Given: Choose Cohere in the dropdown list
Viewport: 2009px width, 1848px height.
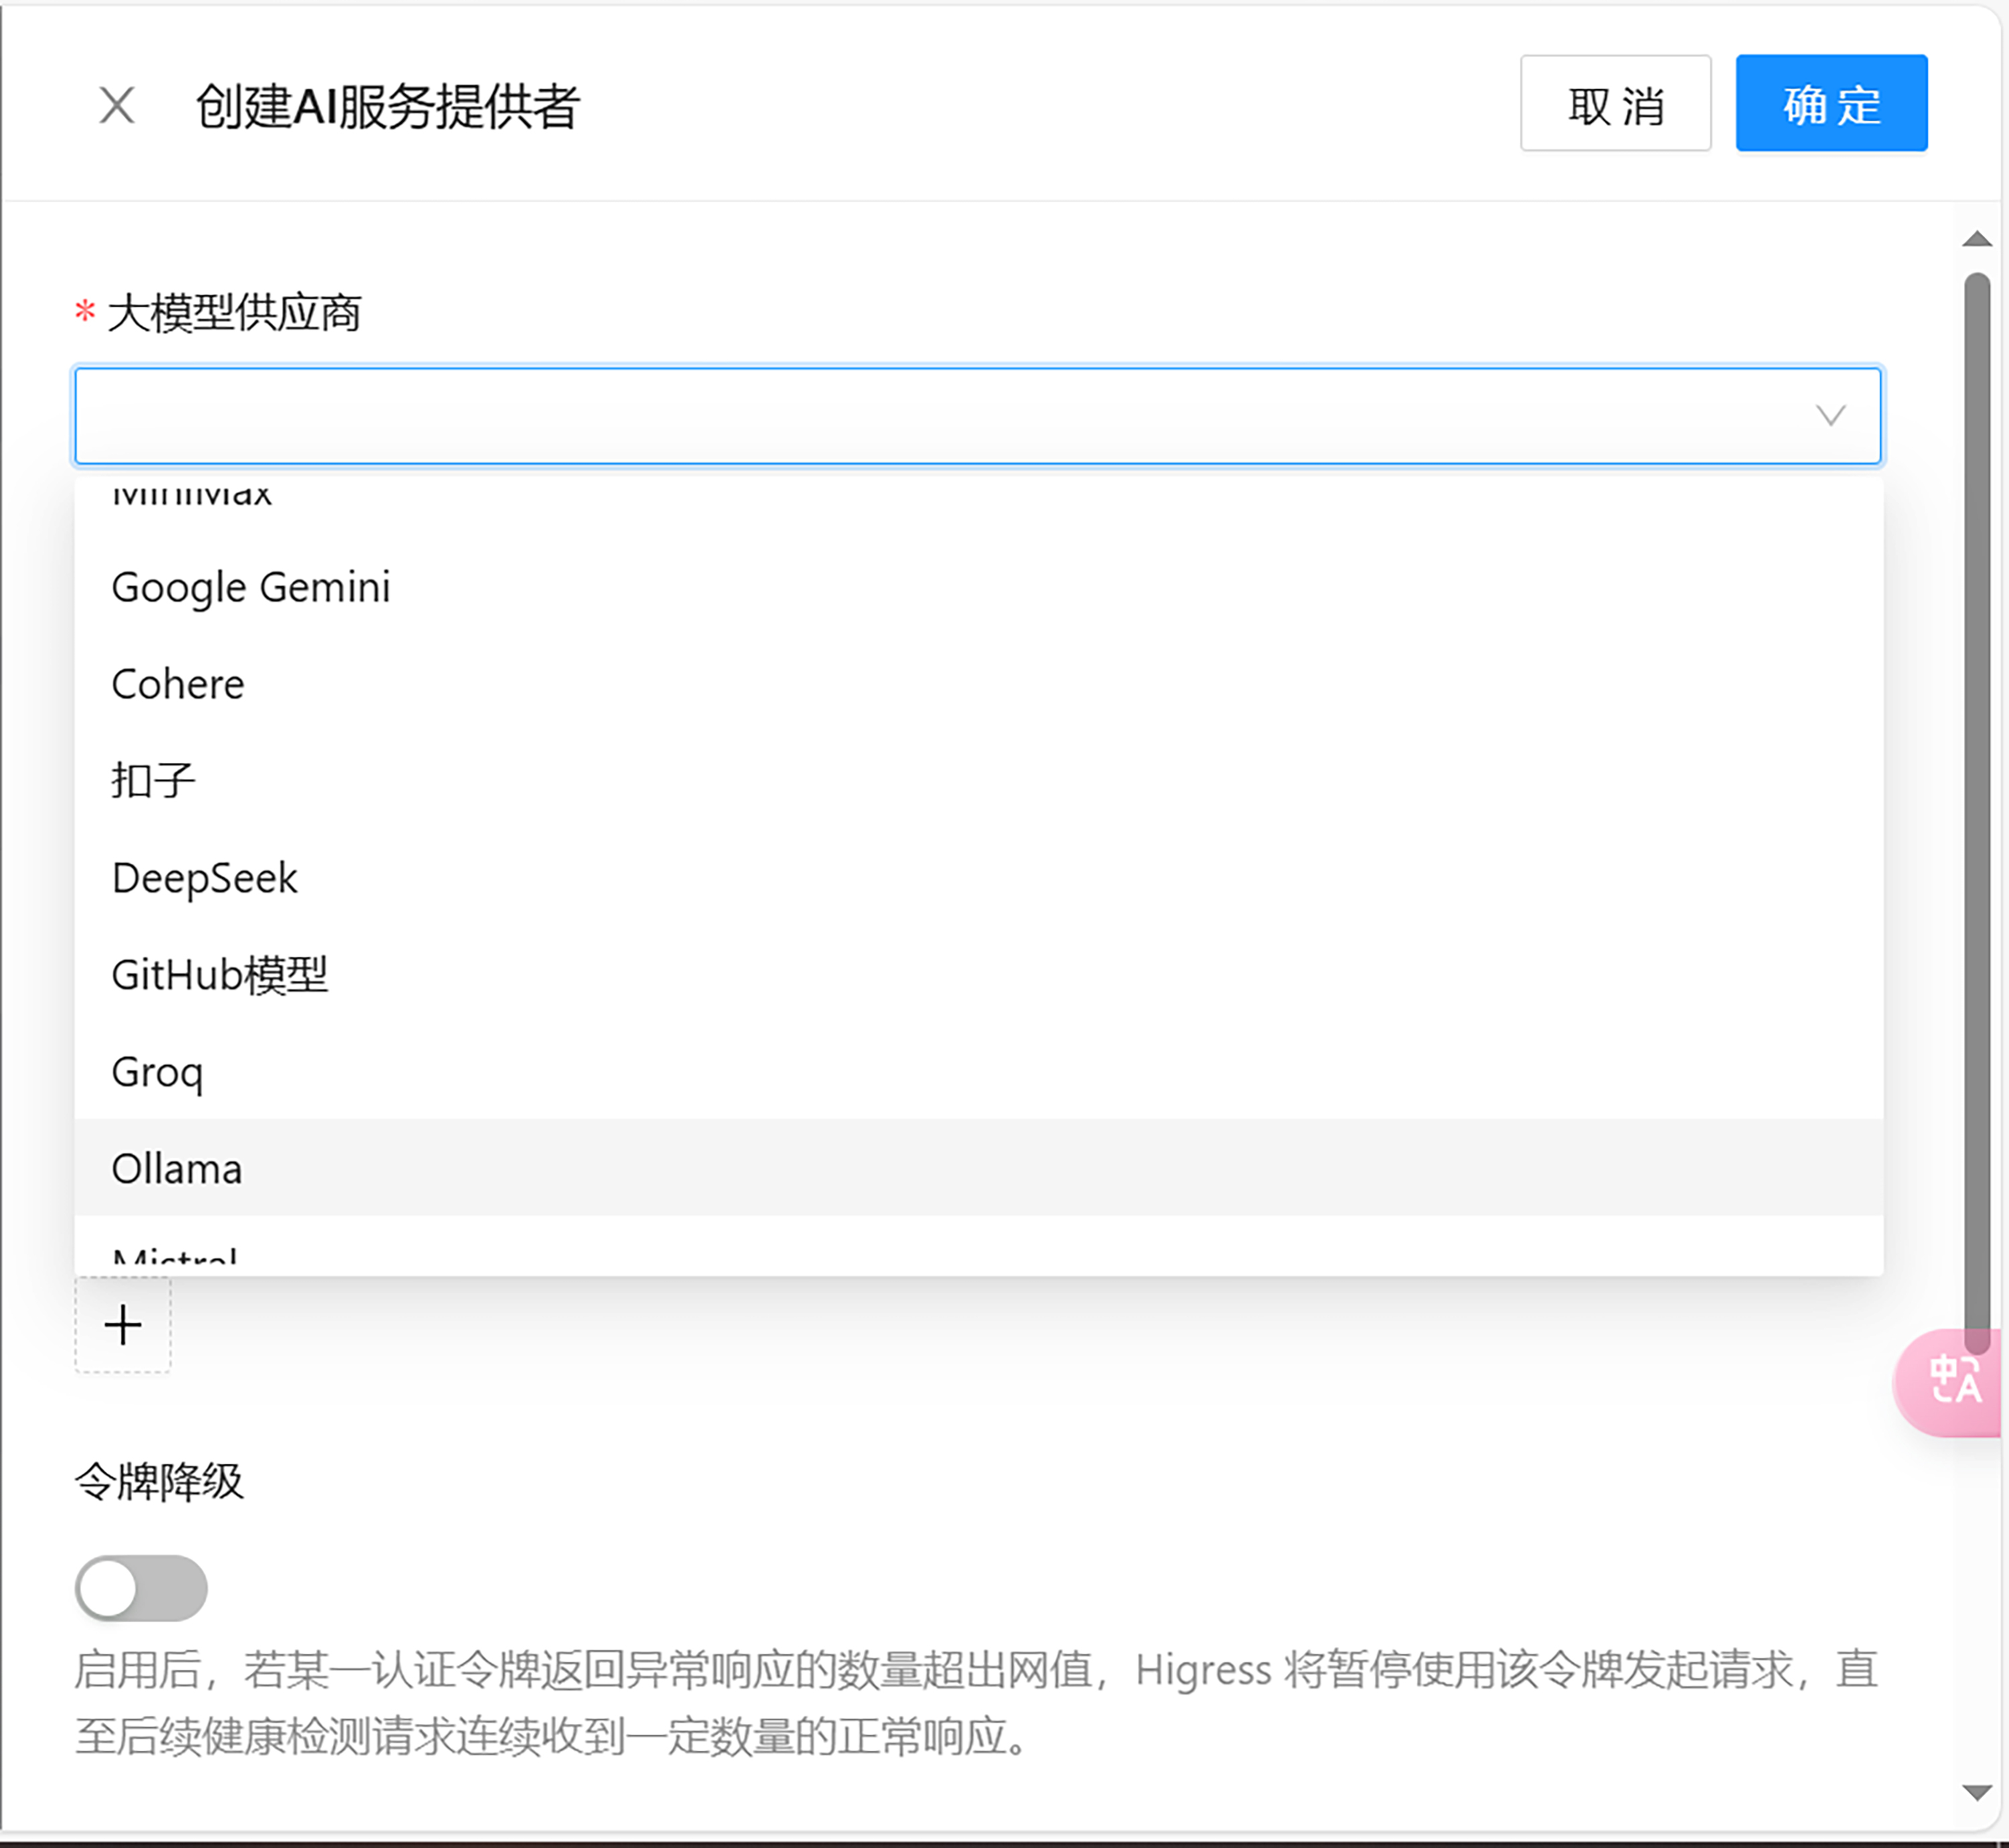Looking at the screenshot, I should [x=178, y=684].
